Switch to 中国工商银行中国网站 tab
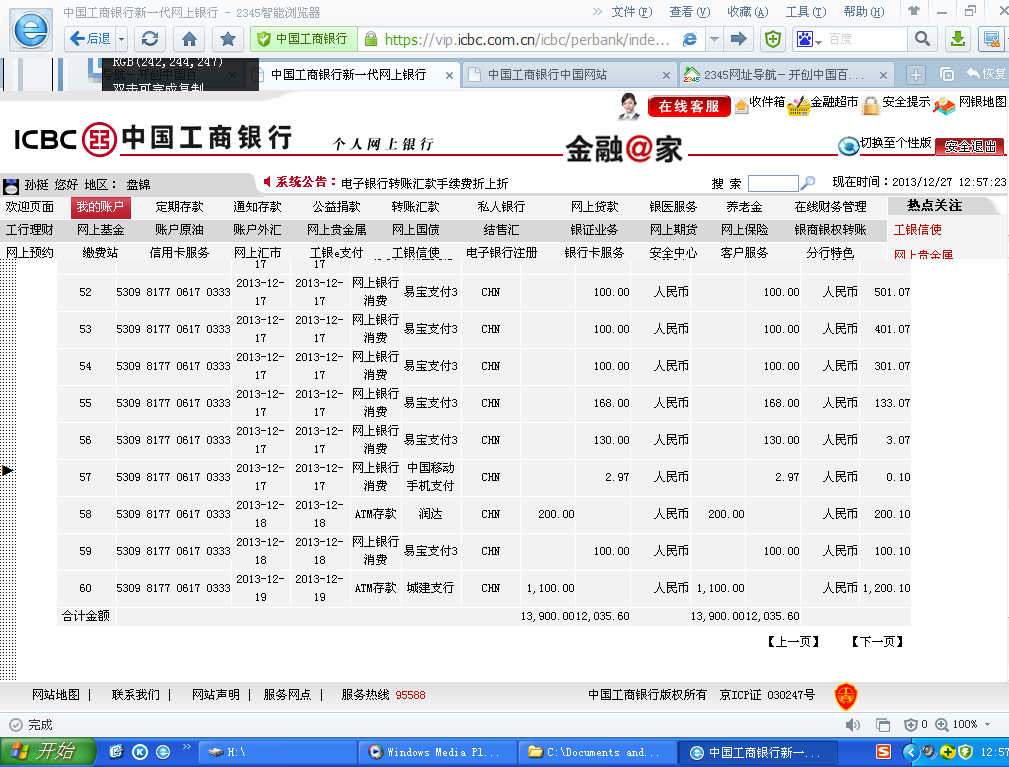Viewport: 1009px width, 767px height. click(x=546, y=75)
